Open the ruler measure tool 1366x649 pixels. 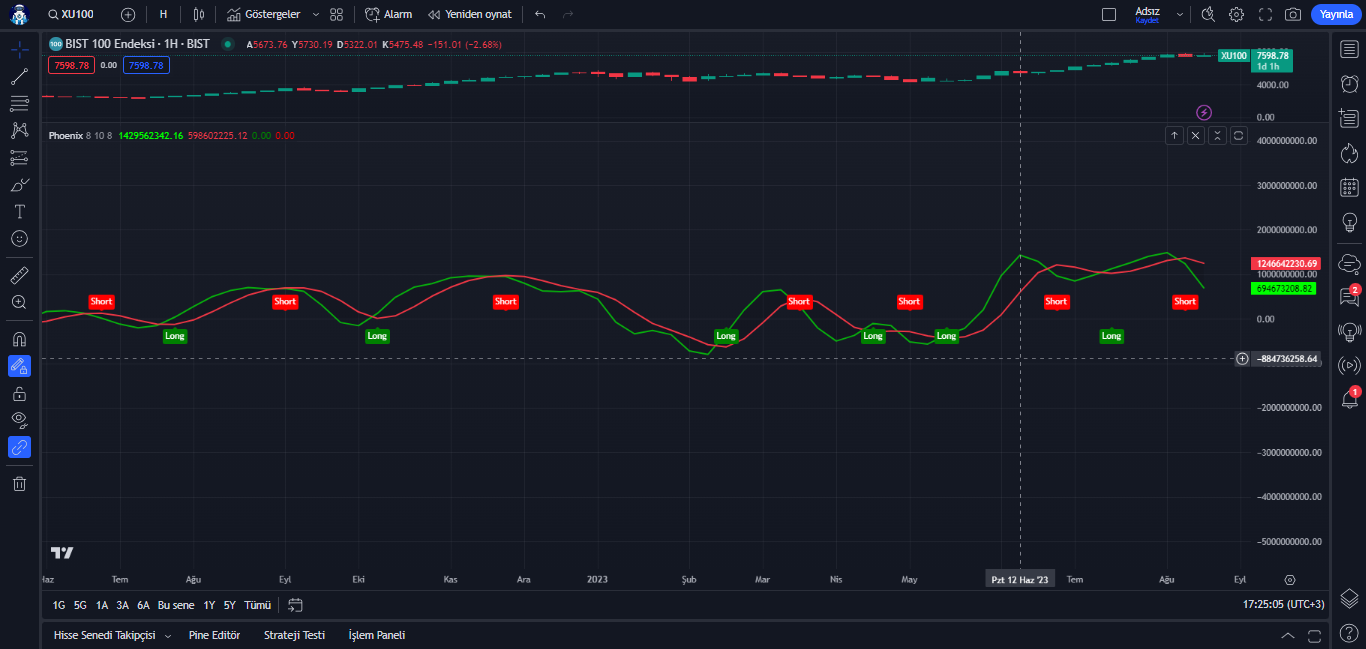point(19,275)
